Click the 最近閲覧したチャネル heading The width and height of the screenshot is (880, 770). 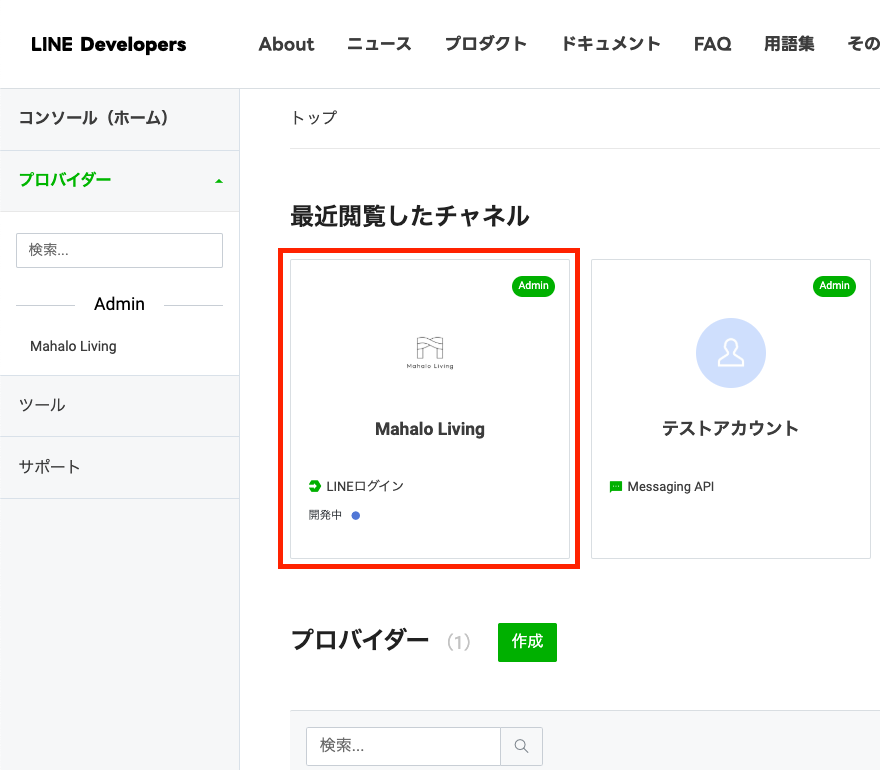(x=410, y=216)
